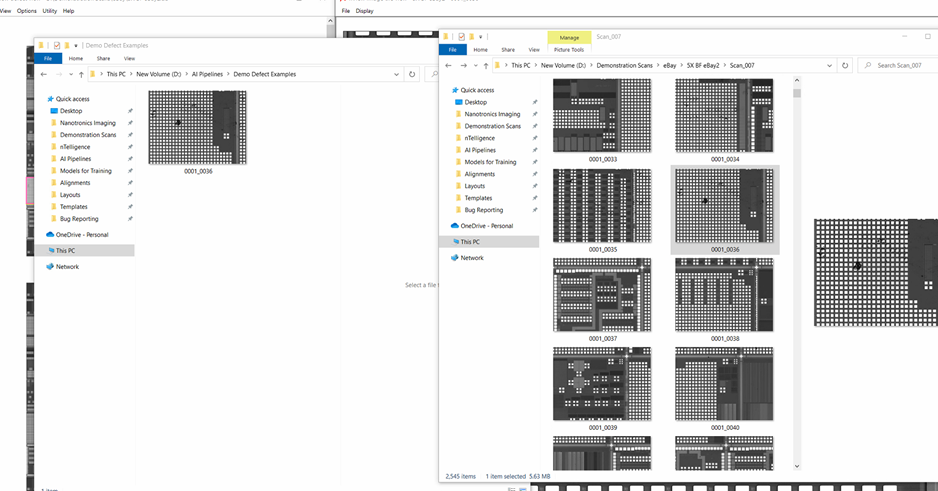Select the 0001_0033 image thumbnail
Viewport: 938px width, 491px height.
tap(602, 116)
